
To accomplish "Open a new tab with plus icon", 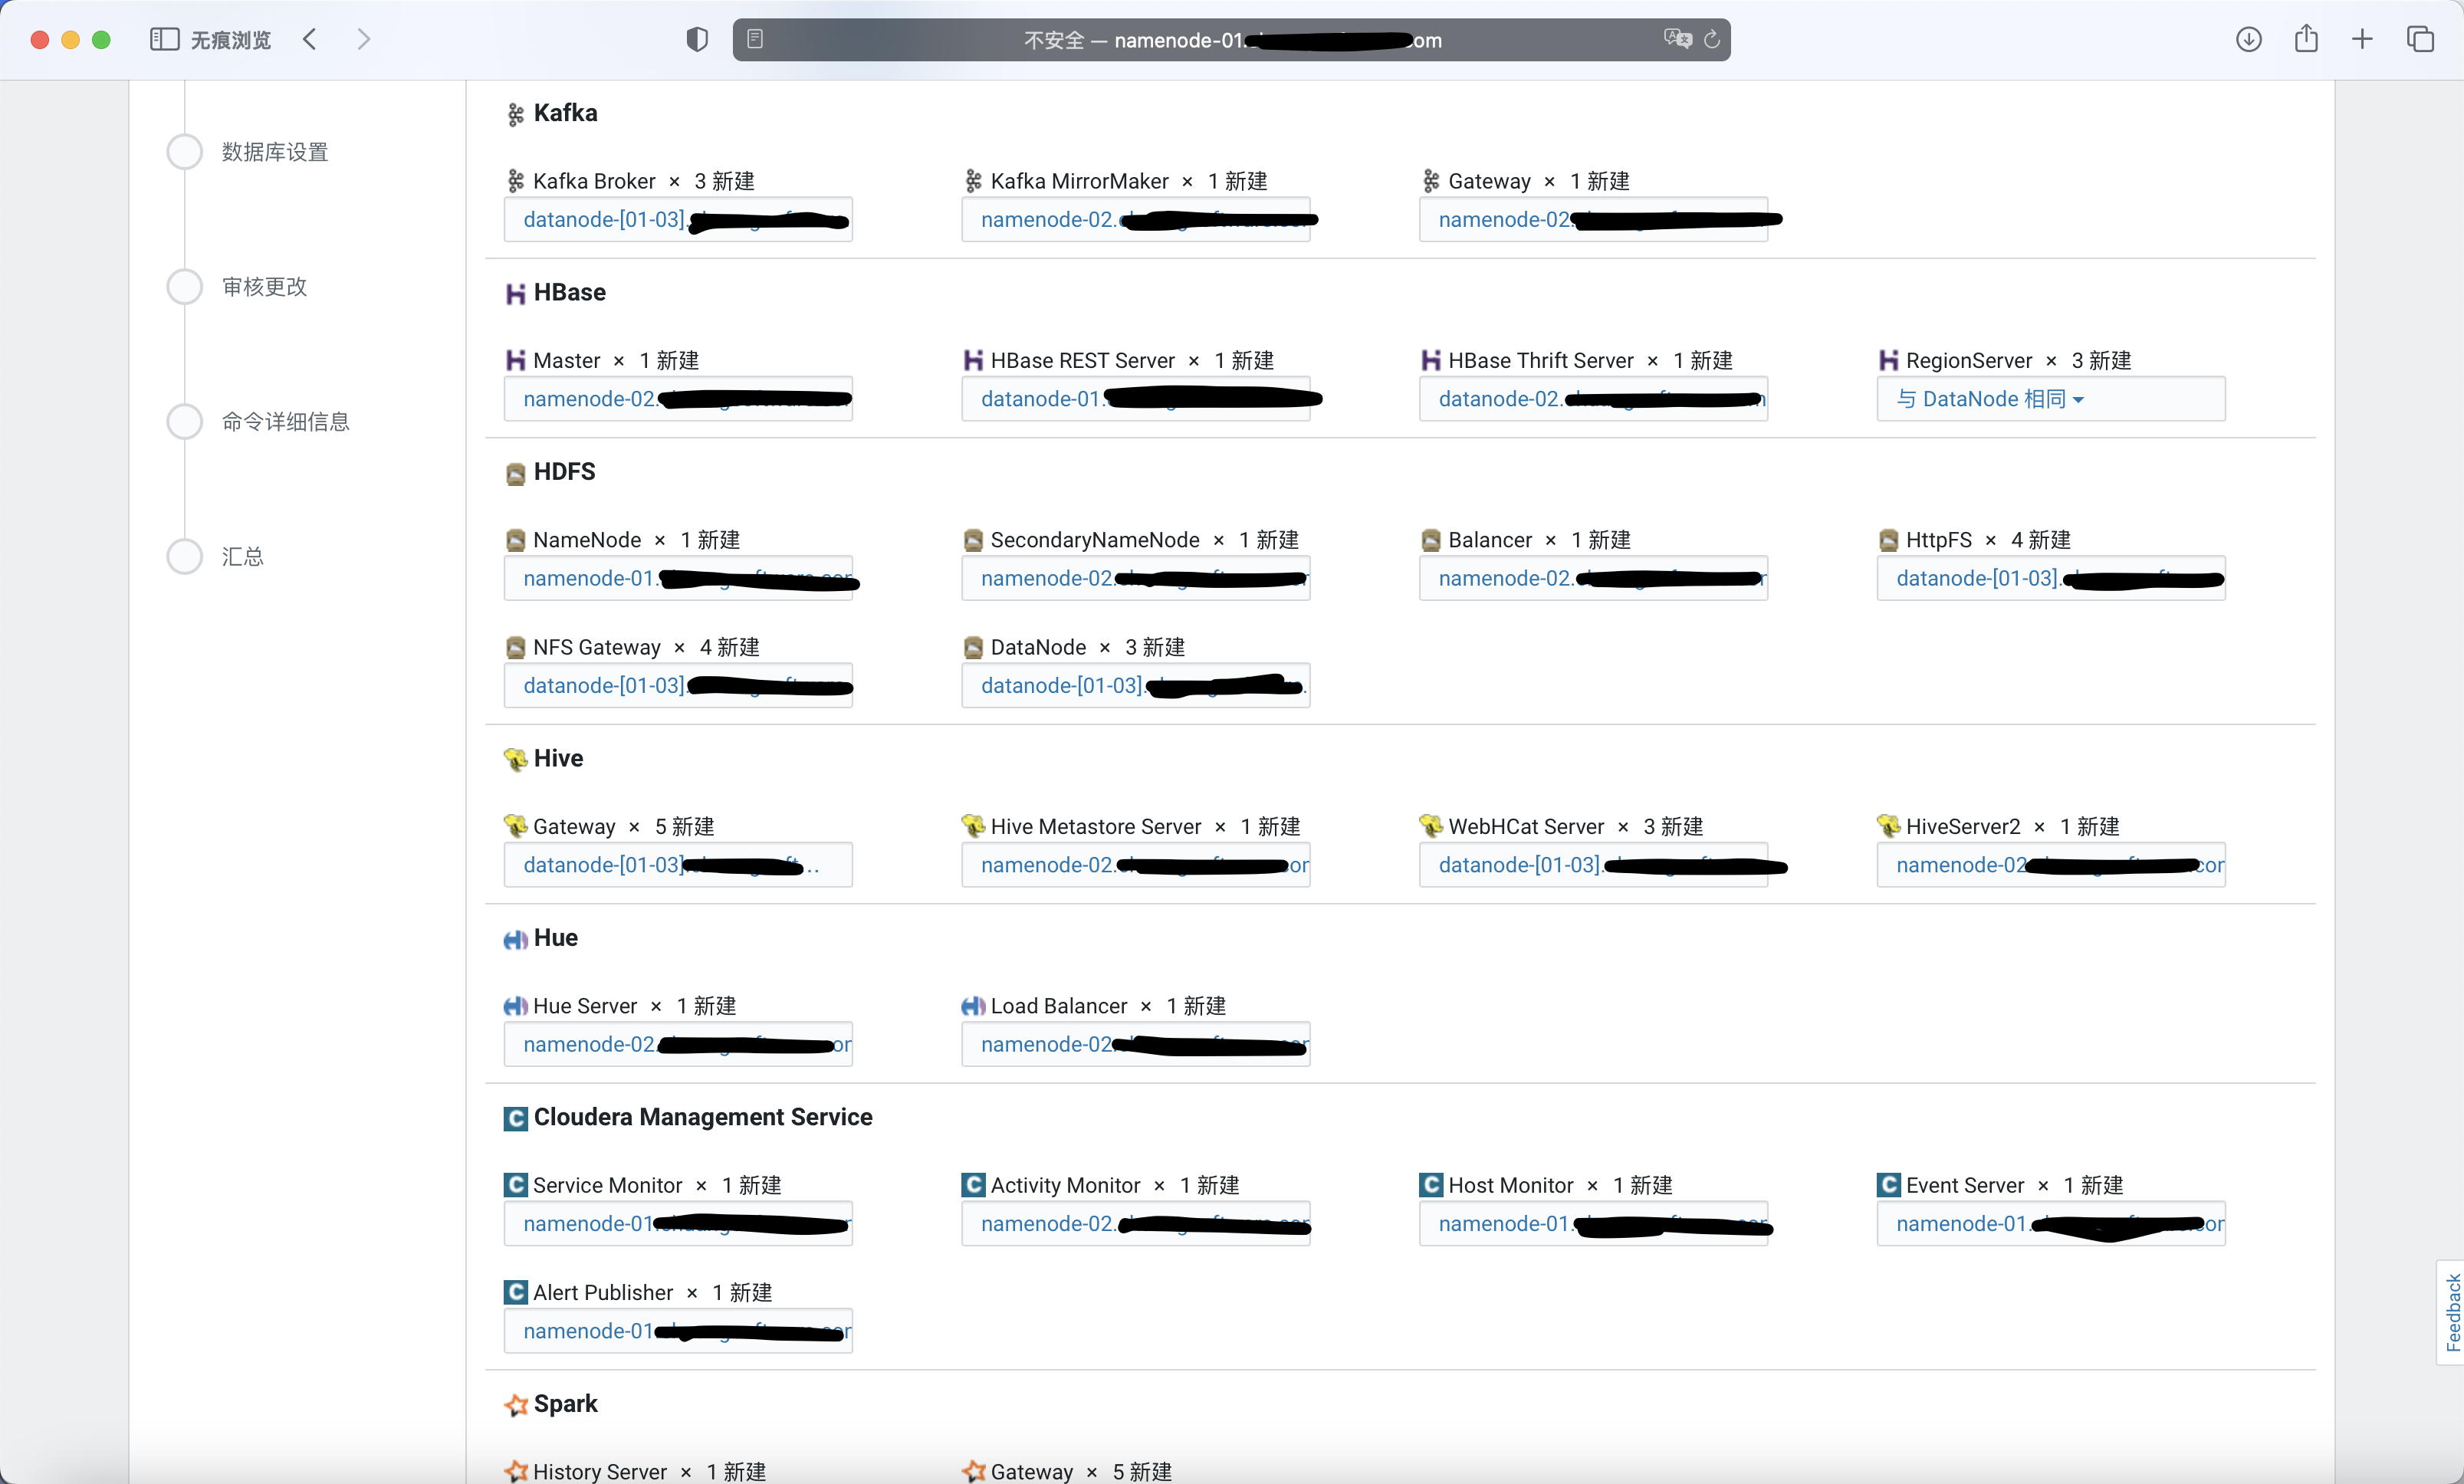I will tap(2362, 39).
